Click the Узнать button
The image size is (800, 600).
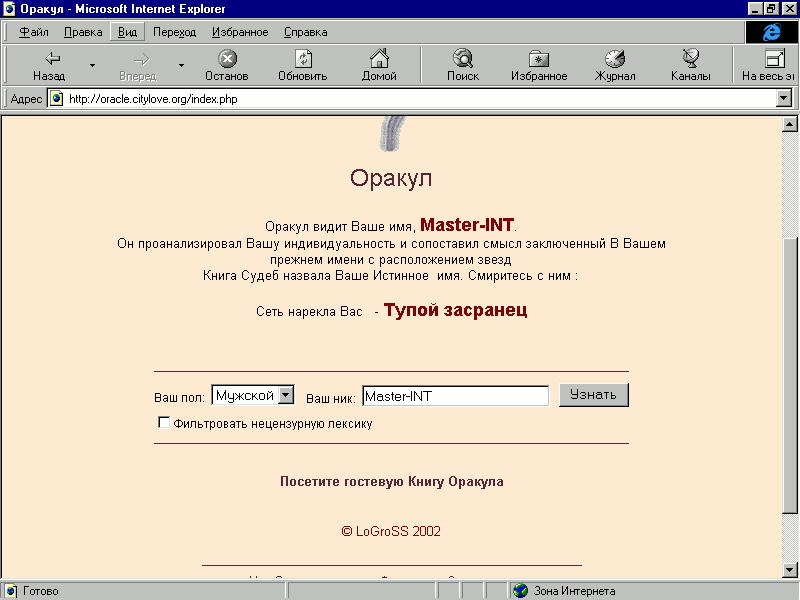point(593,395)
